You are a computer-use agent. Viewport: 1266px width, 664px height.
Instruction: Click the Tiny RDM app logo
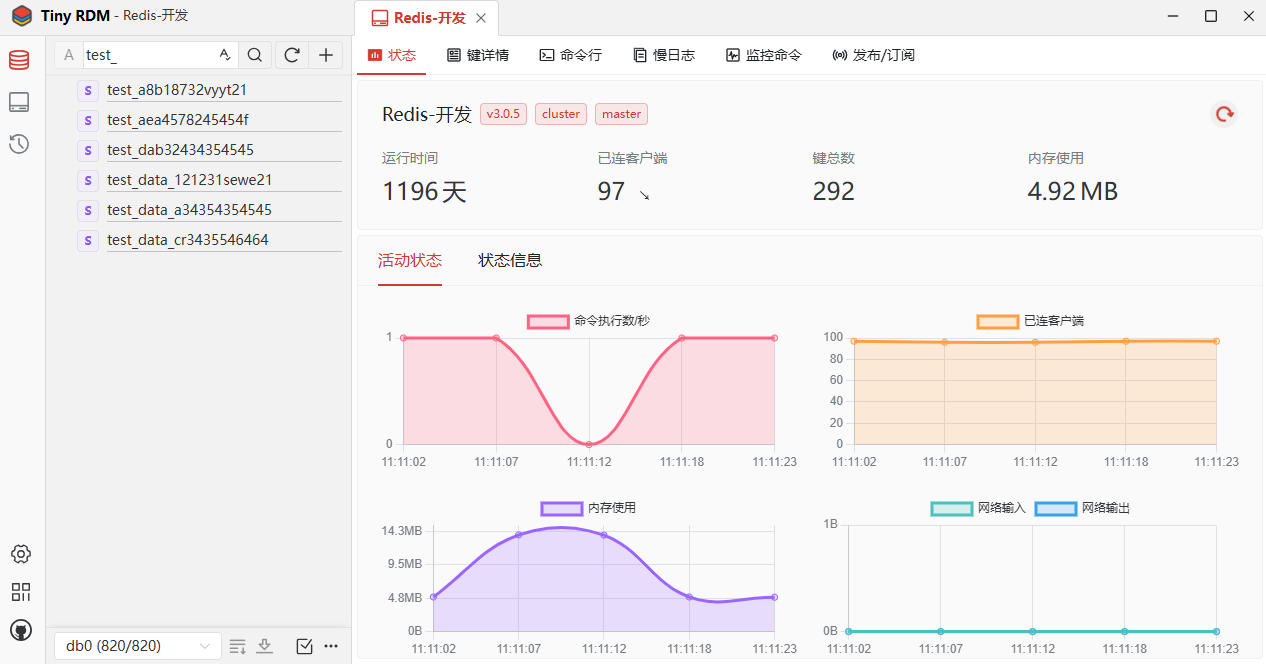[x=21, y=16]
